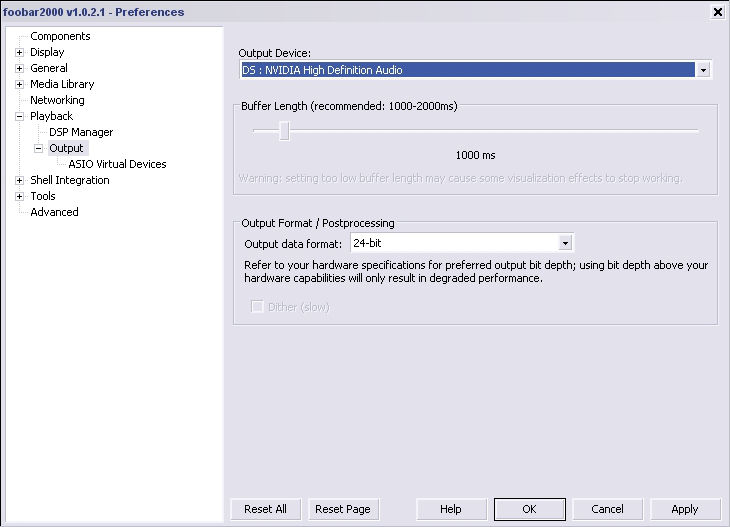Open the Networking preferences page
Image resolution: width=730 pixels, height=527 pixels.
coord(57,100)
